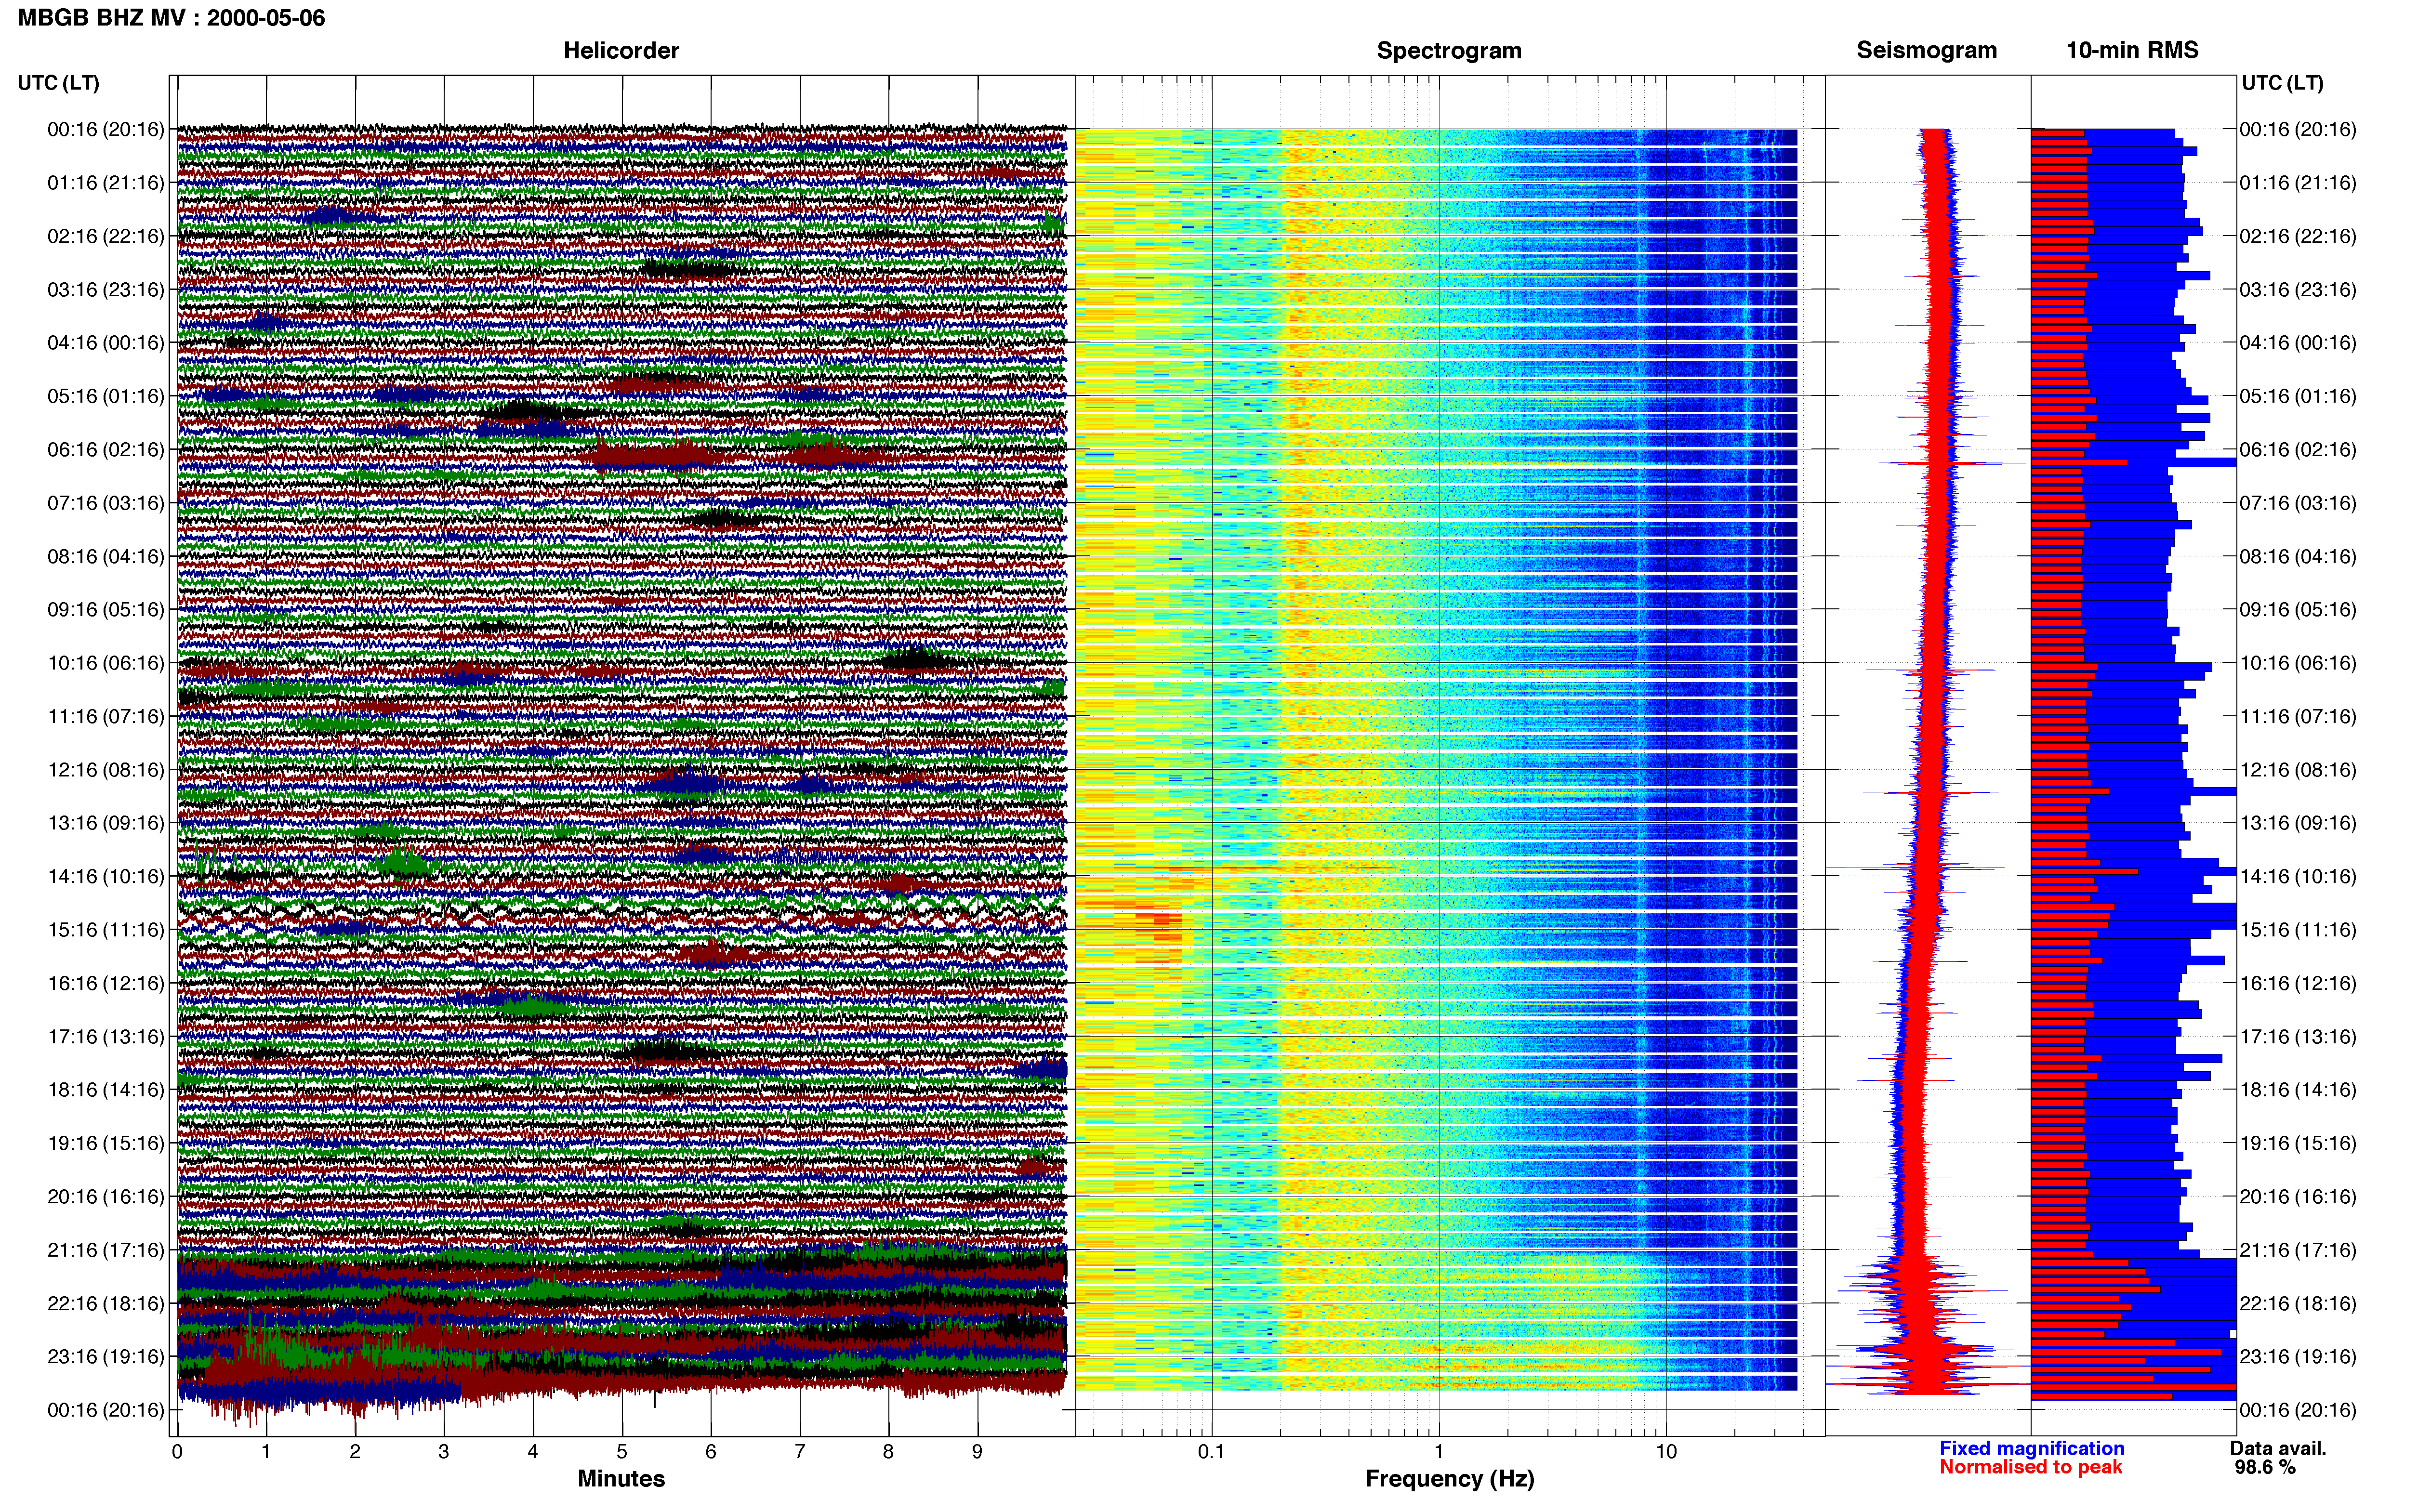Click the 98.6 % data availability value

[x=2265, y=1468]
